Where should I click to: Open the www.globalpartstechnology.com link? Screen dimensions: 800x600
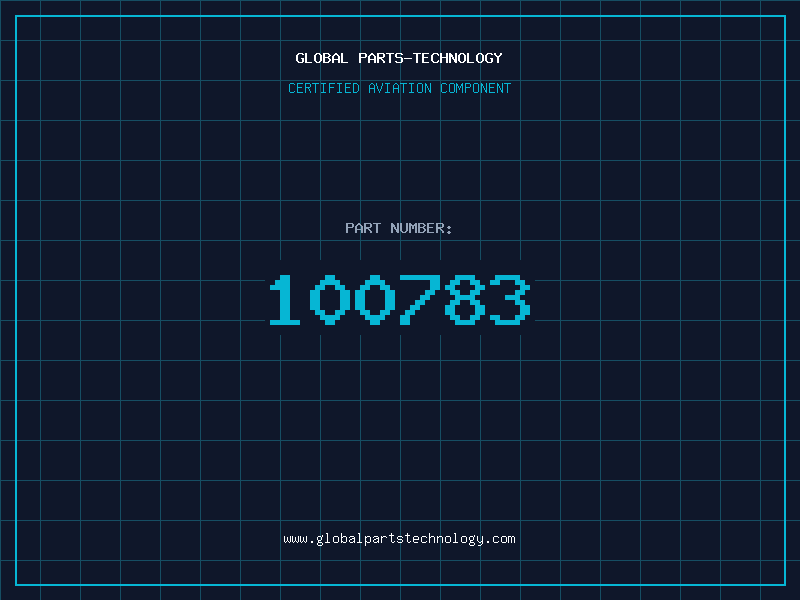tap(399, 539)
